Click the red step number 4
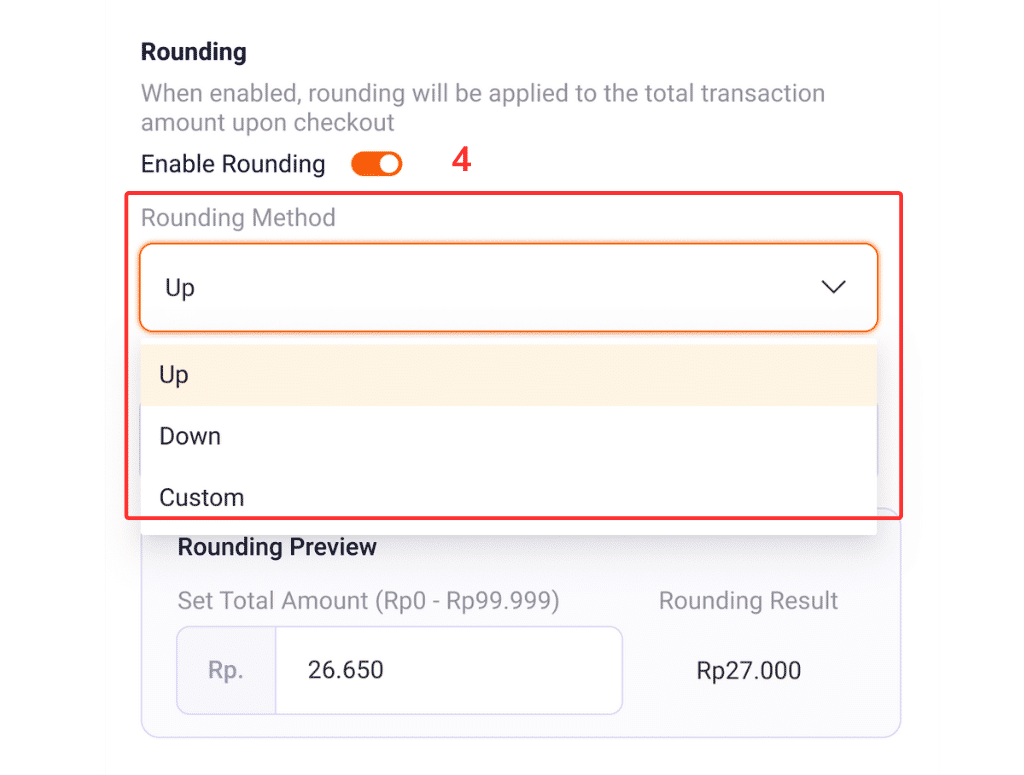1024x775 pixels. (x=461, y=161)
